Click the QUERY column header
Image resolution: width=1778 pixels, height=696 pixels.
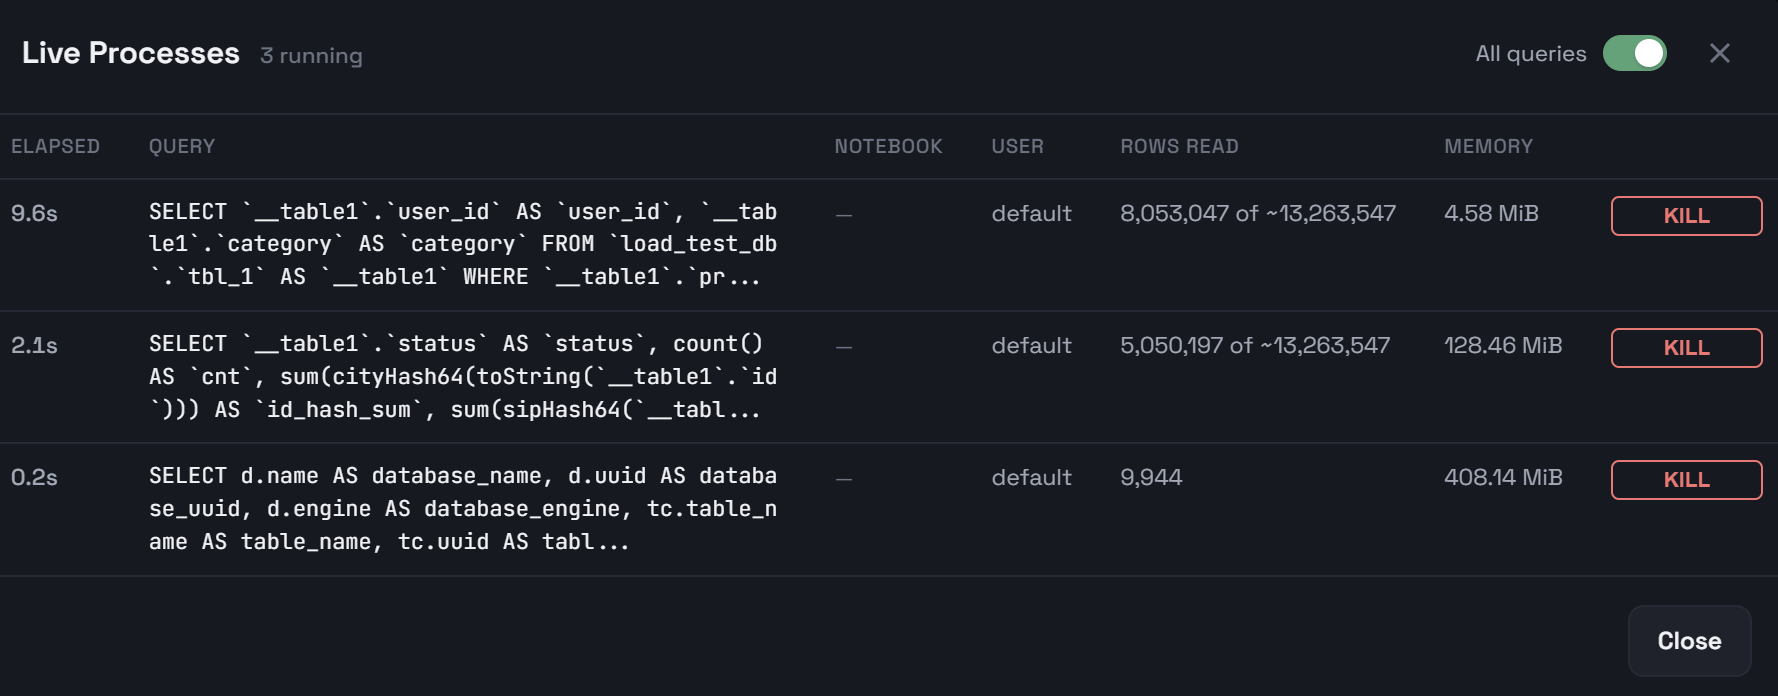(x=182, y=146)
